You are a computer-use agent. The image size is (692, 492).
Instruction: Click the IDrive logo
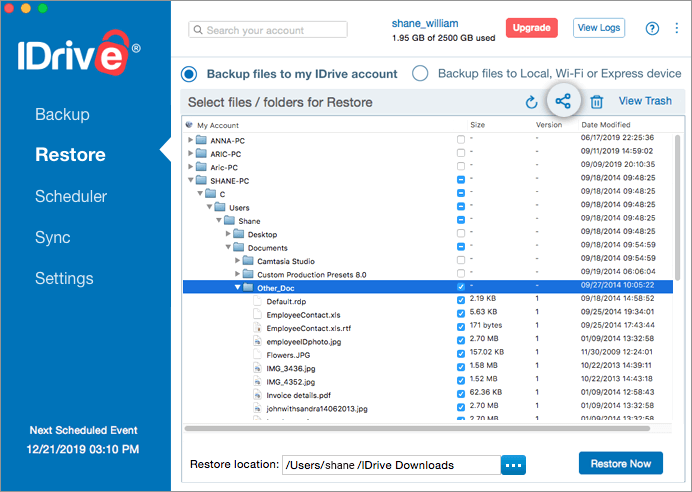(x=79, y=52)
